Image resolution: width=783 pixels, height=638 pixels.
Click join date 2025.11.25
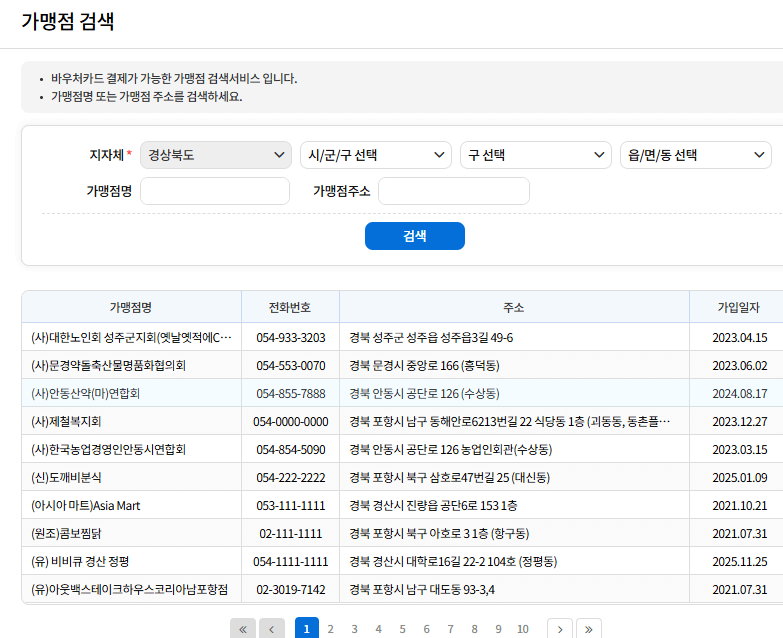coord(740,561)
